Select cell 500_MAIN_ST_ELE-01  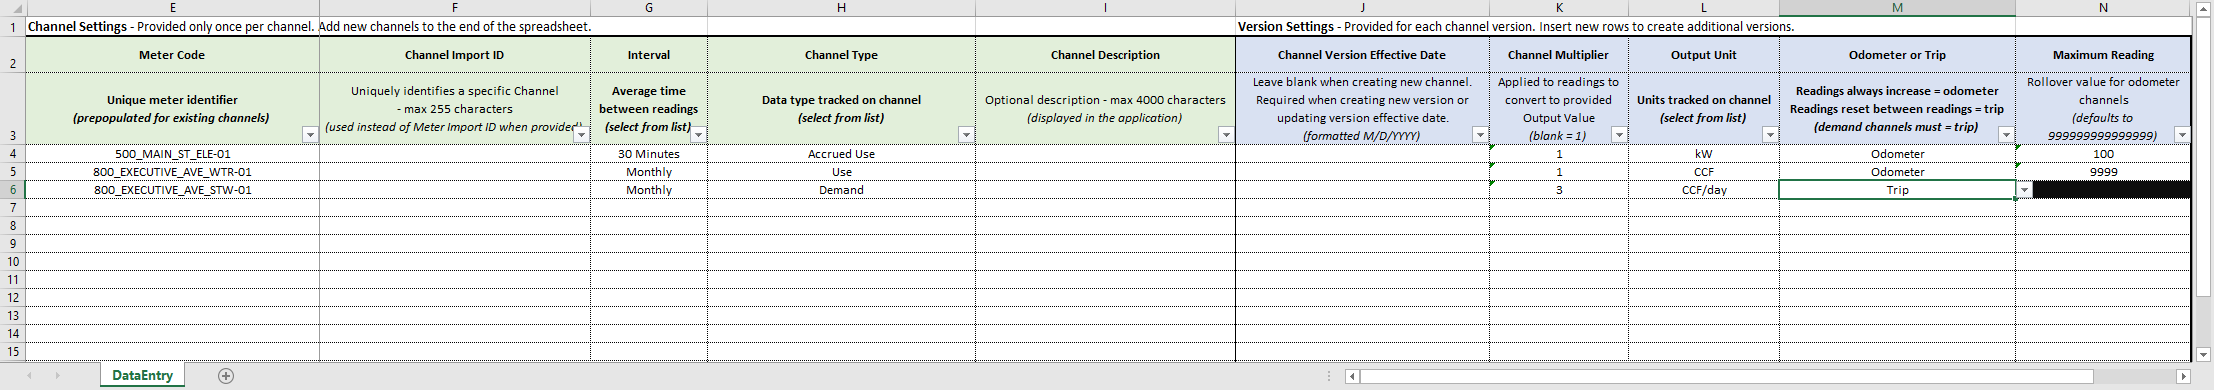[x=172, y=154]
